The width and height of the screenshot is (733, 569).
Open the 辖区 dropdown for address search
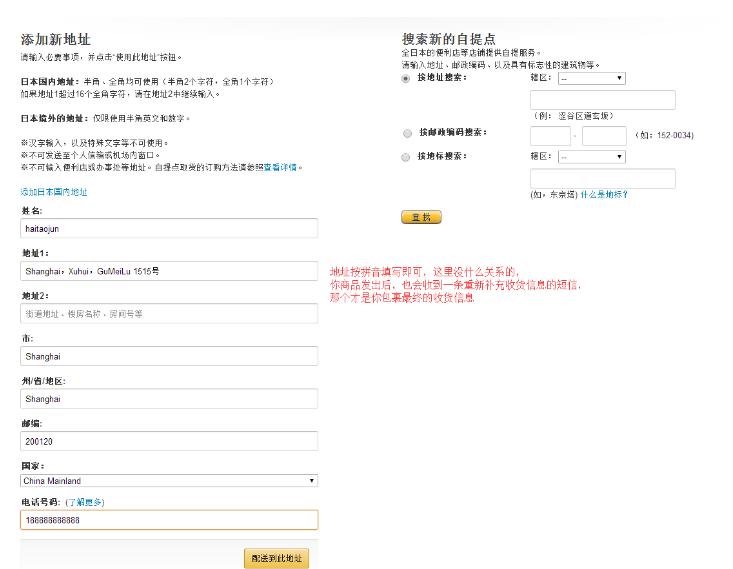point(591,78)
